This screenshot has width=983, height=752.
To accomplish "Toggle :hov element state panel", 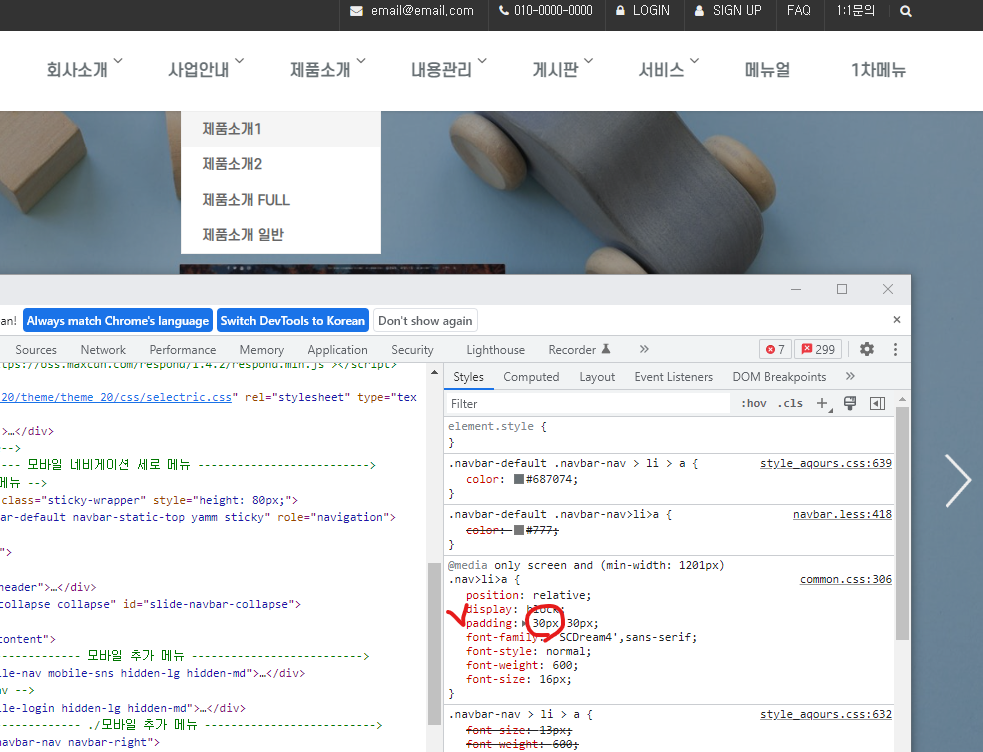I will pos(754,404).
